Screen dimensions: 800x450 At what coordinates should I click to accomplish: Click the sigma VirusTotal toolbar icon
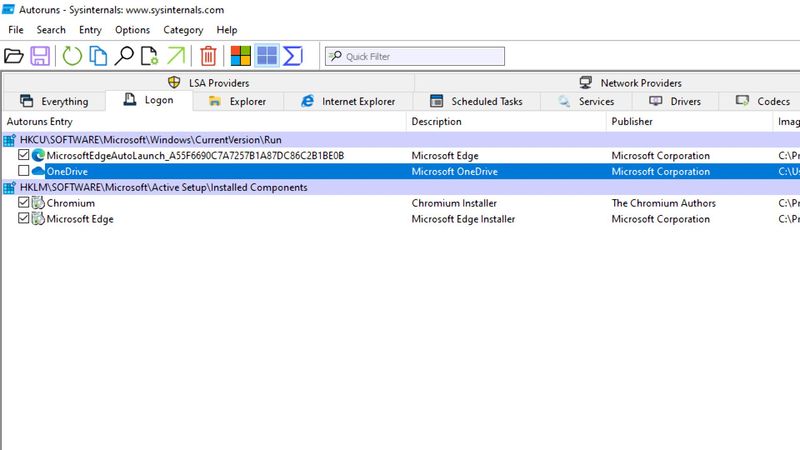[293, 56]
